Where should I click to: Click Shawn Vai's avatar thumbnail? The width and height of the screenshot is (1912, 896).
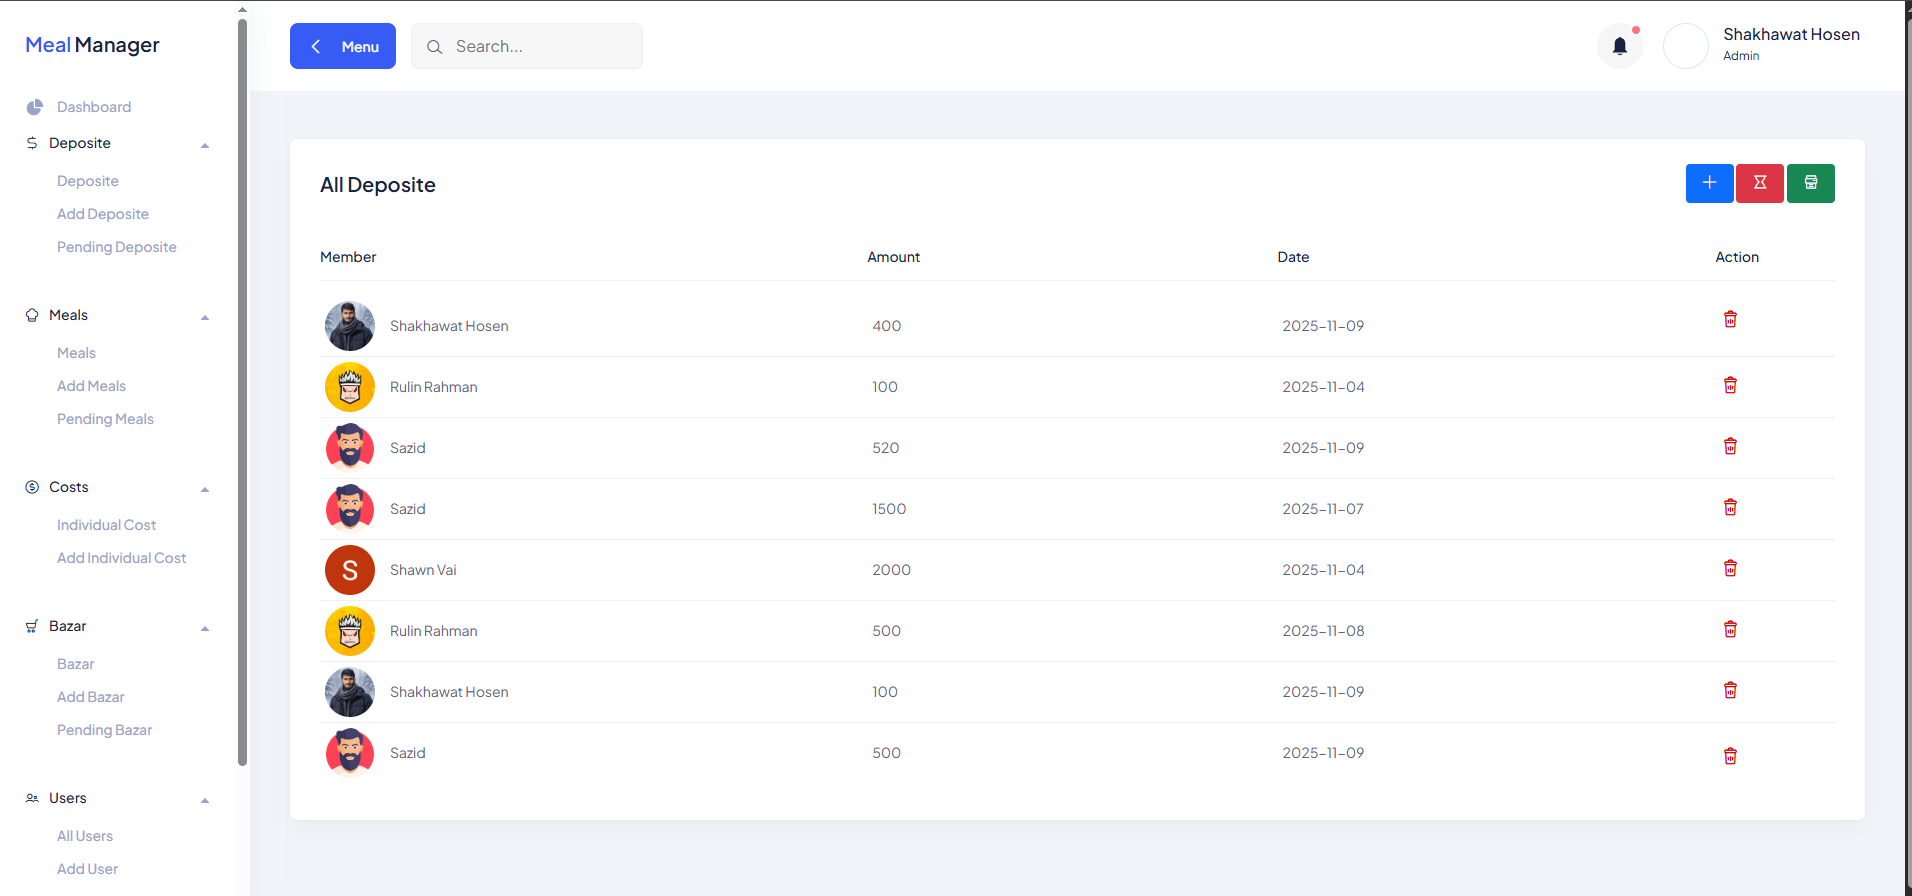pos(350,570)
